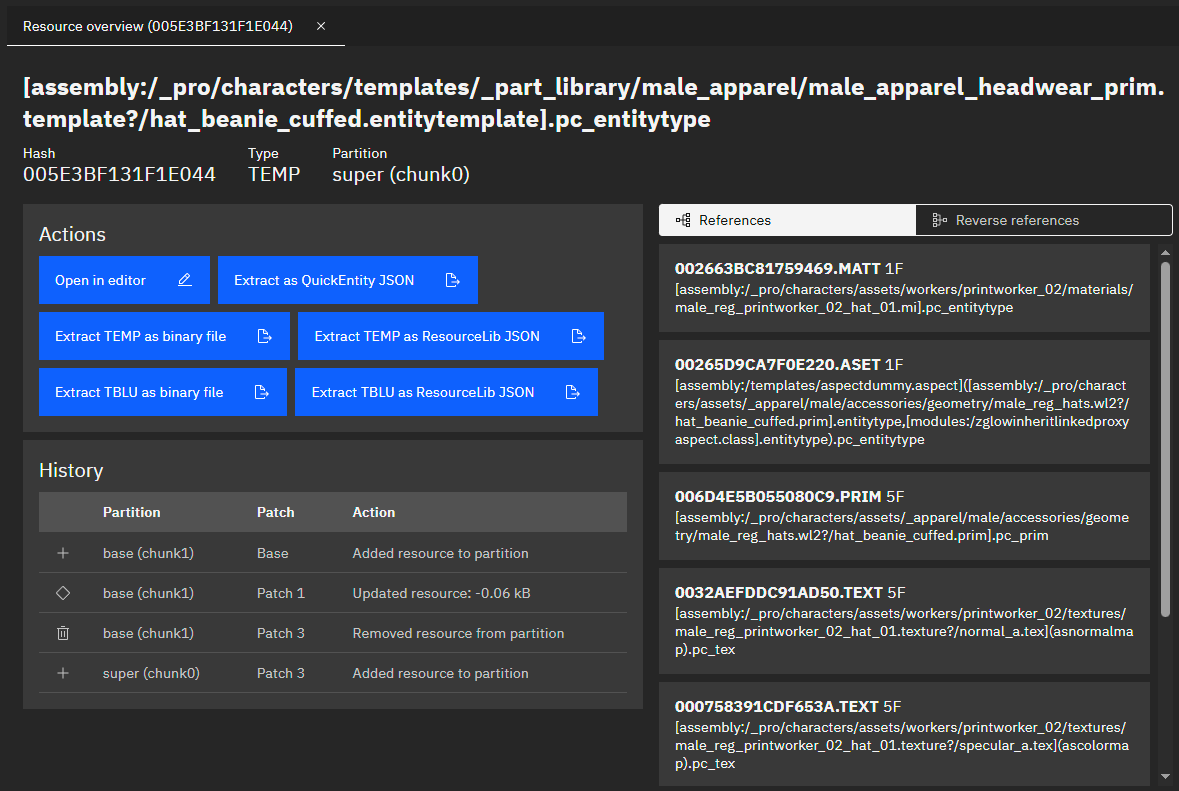The image size is (1179, 791).
Task: Open reference 0032AEFDDC91AD50.TEXT
Action: click(904, 621)
